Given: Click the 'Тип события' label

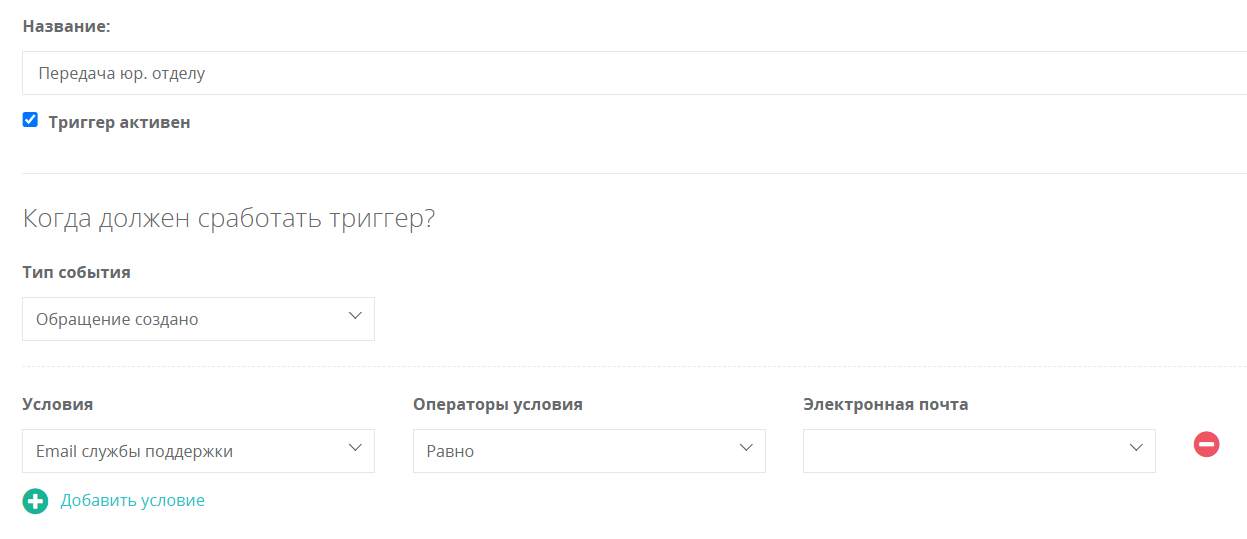Looking at the screenshot, I should pyautogui.click(x=76, y=272).
